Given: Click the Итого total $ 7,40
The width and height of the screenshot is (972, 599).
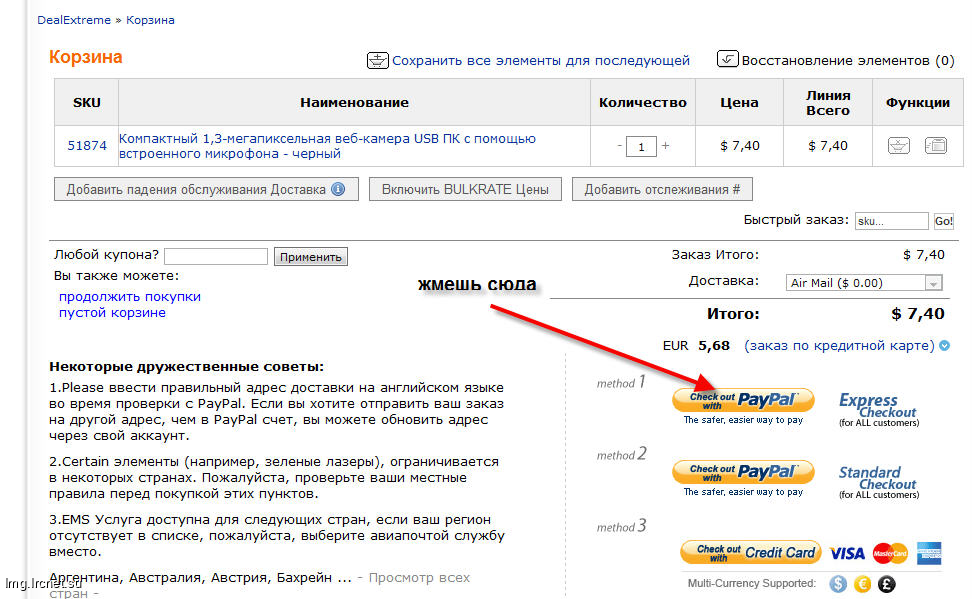Looking at the screenshot, I should pyautogui.click(x=917, y=314).
